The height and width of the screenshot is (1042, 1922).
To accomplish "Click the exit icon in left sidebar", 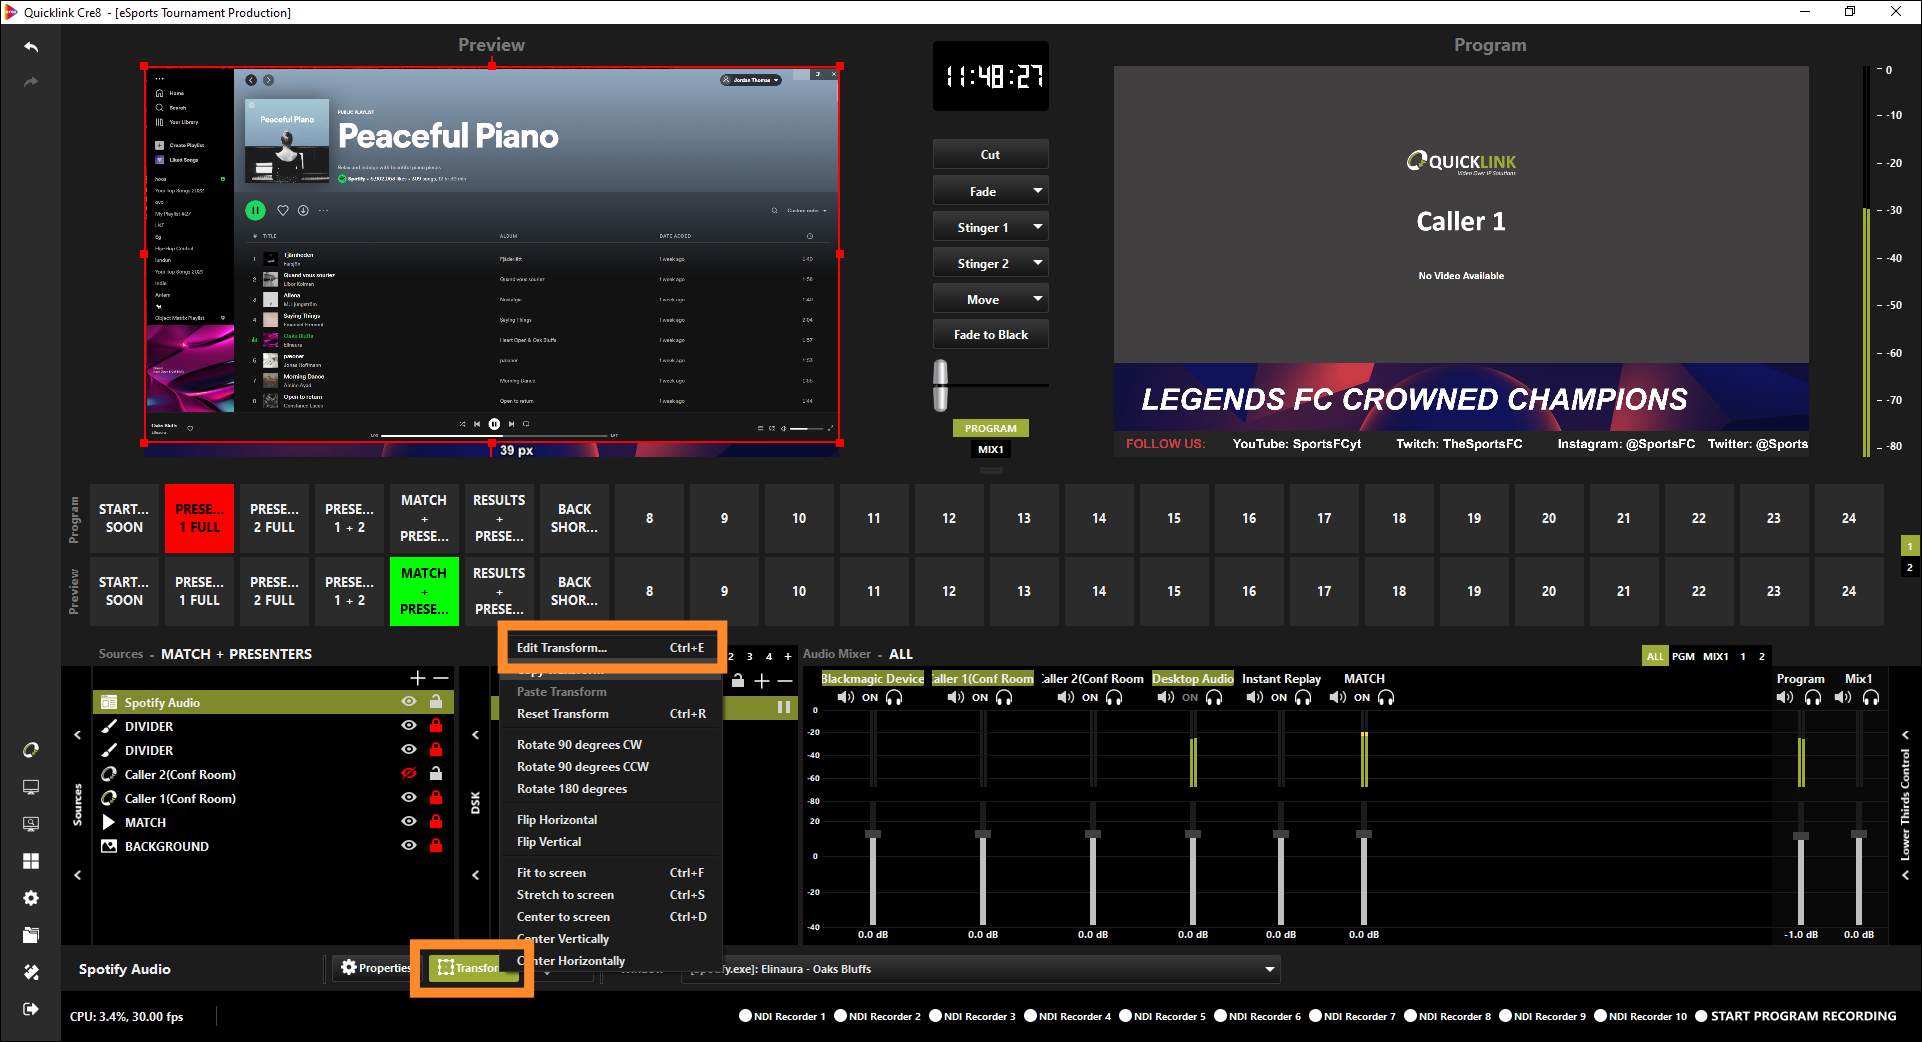I will tap(31, 1009).
